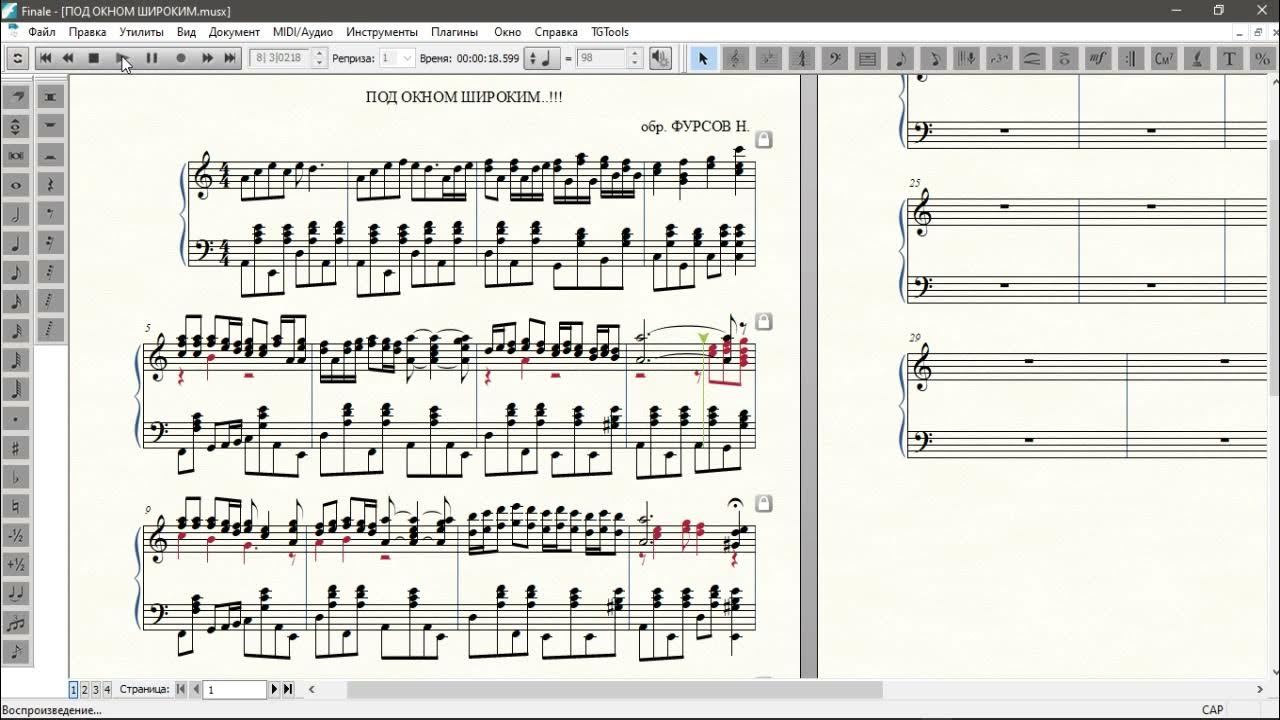Select the HyperScribe tool
Screen dimensions: 1280x720
(967, 58)
